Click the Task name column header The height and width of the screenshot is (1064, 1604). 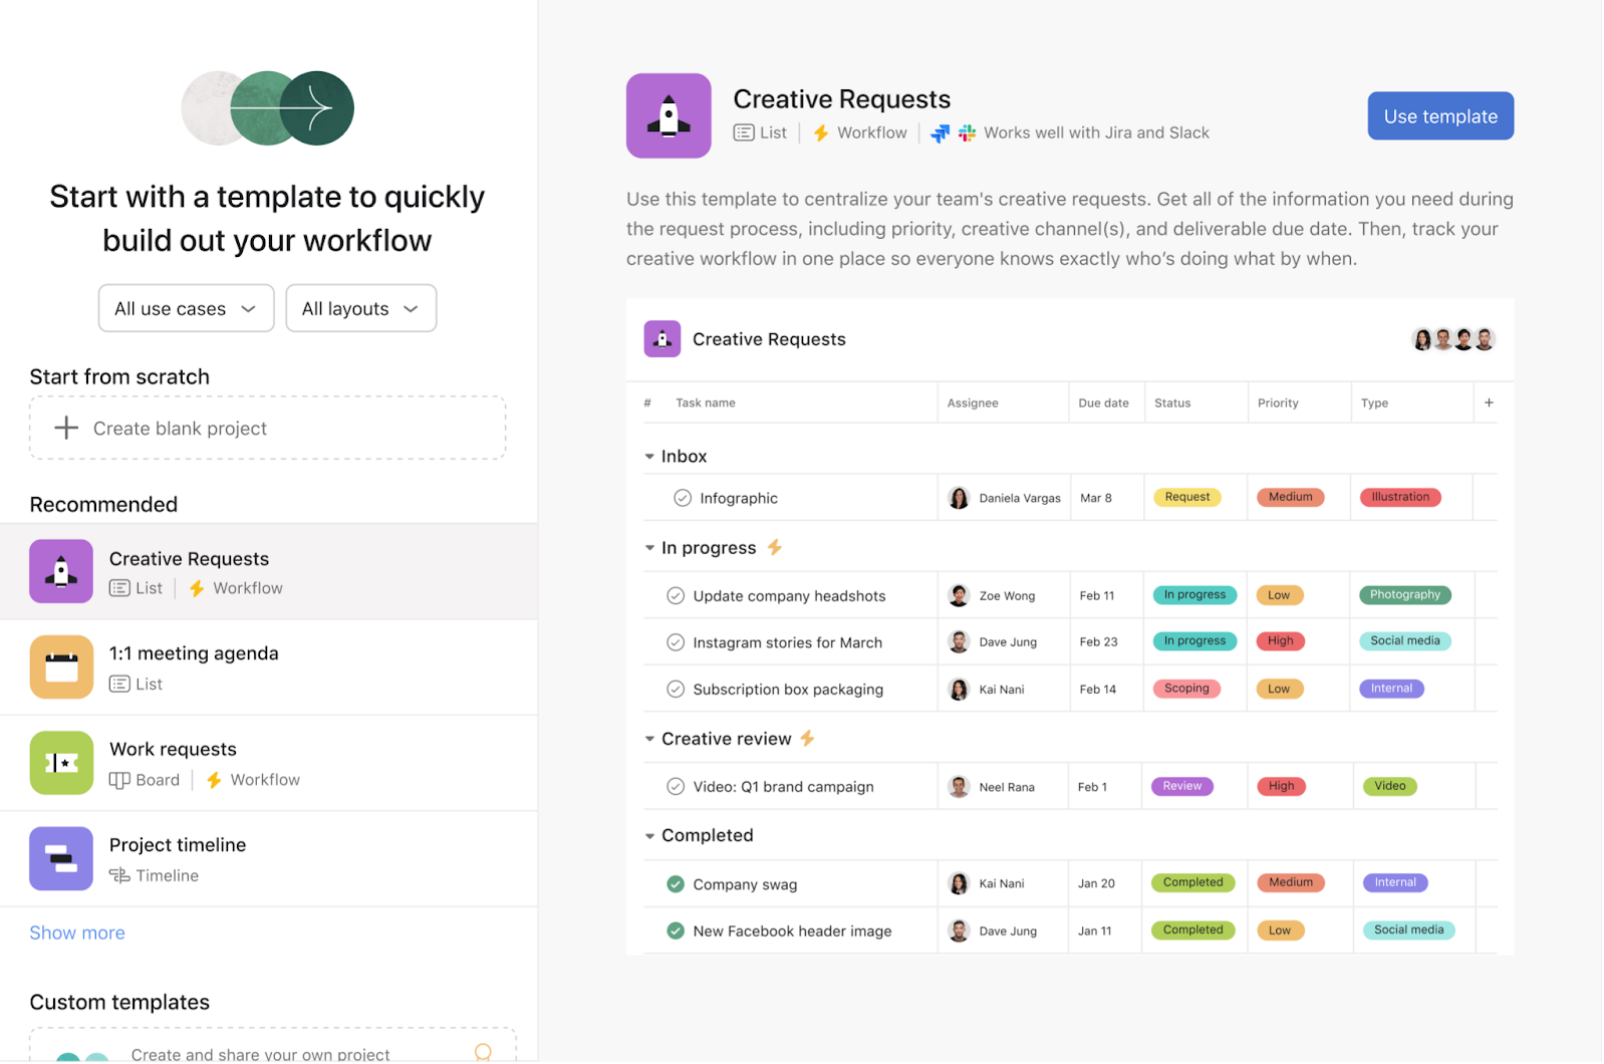click(x=706, y=403)
